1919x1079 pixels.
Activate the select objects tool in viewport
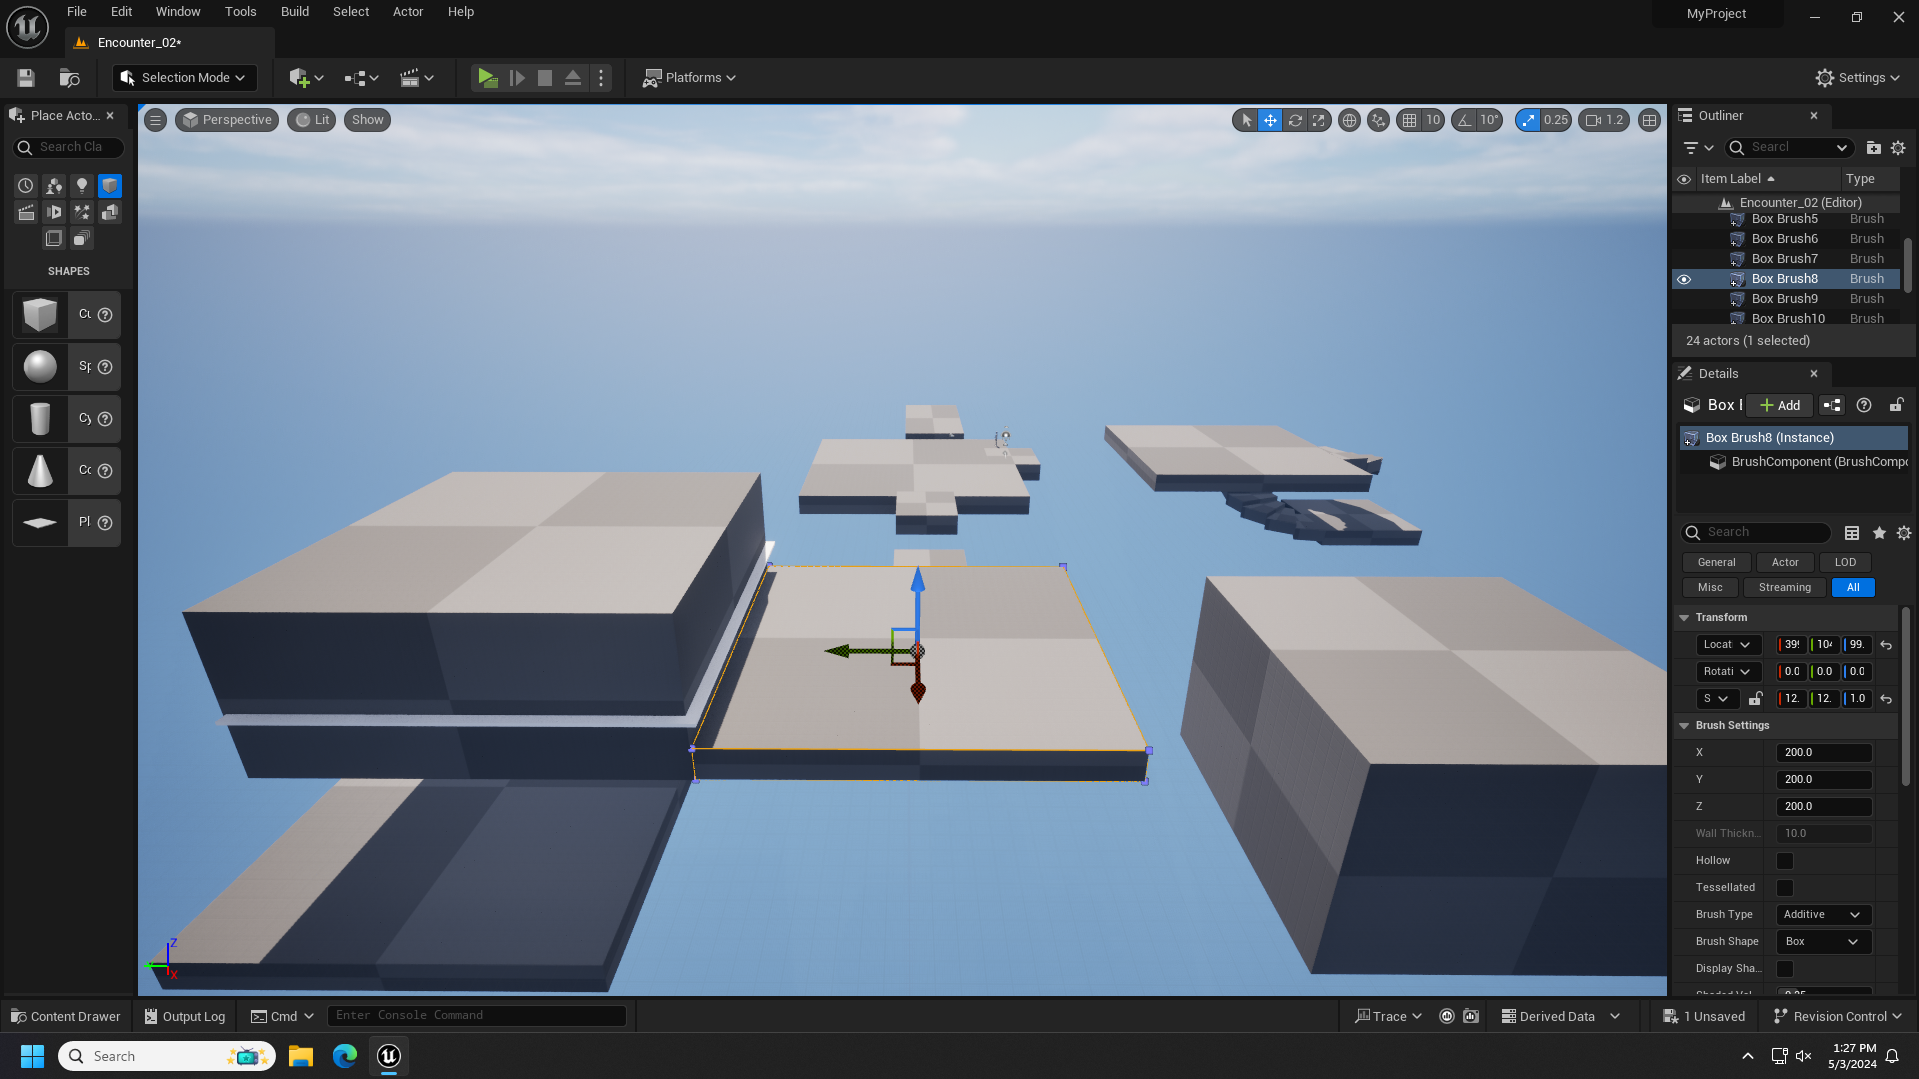pyautogui.click(x=1246, y=120)
